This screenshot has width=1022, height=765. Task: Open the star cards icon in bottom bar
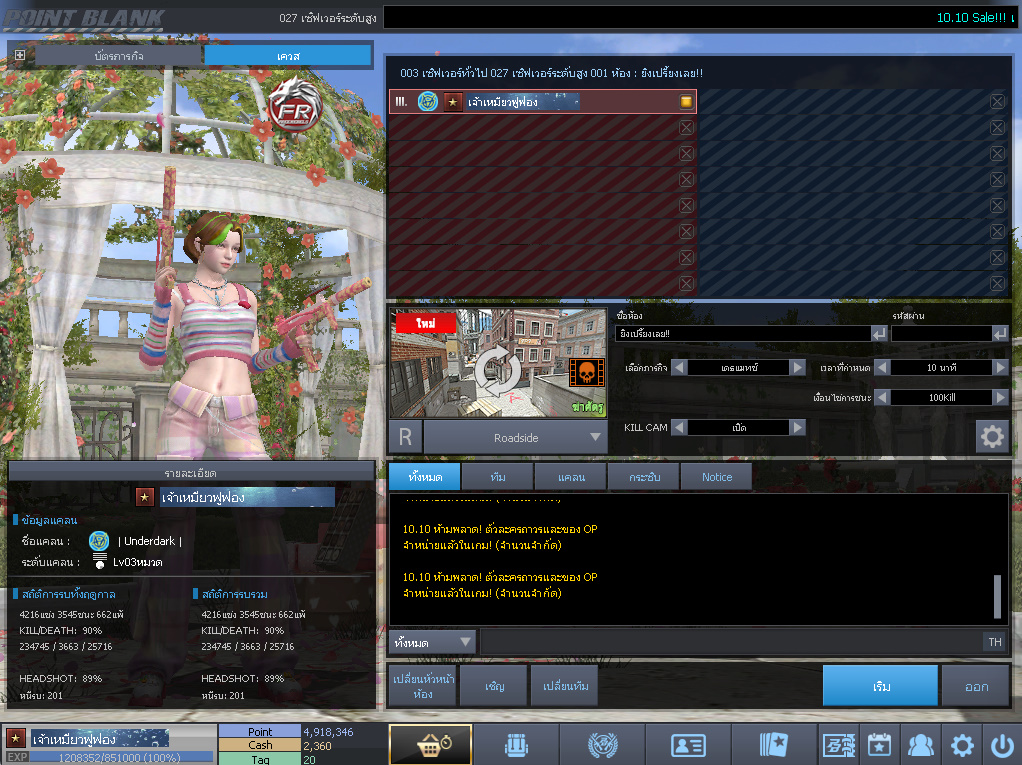[x=773, y=745]
